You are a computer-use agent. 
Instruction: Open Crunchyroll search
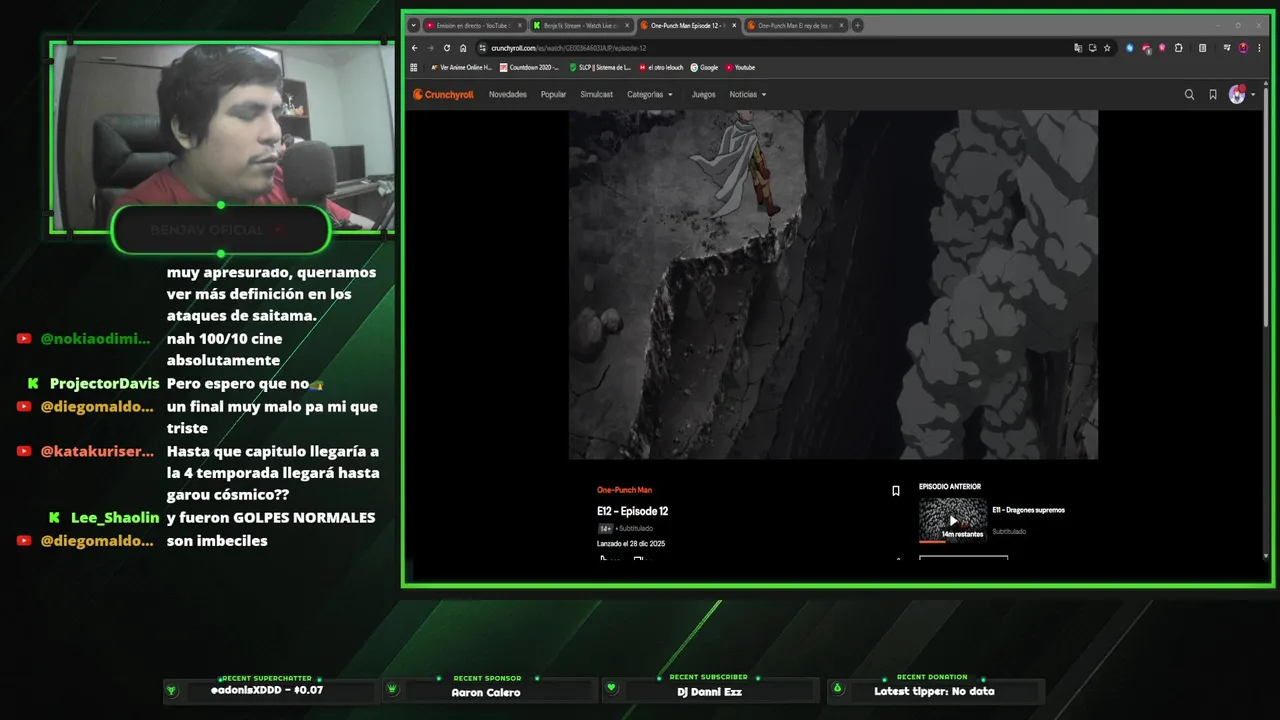point(1189,95)
